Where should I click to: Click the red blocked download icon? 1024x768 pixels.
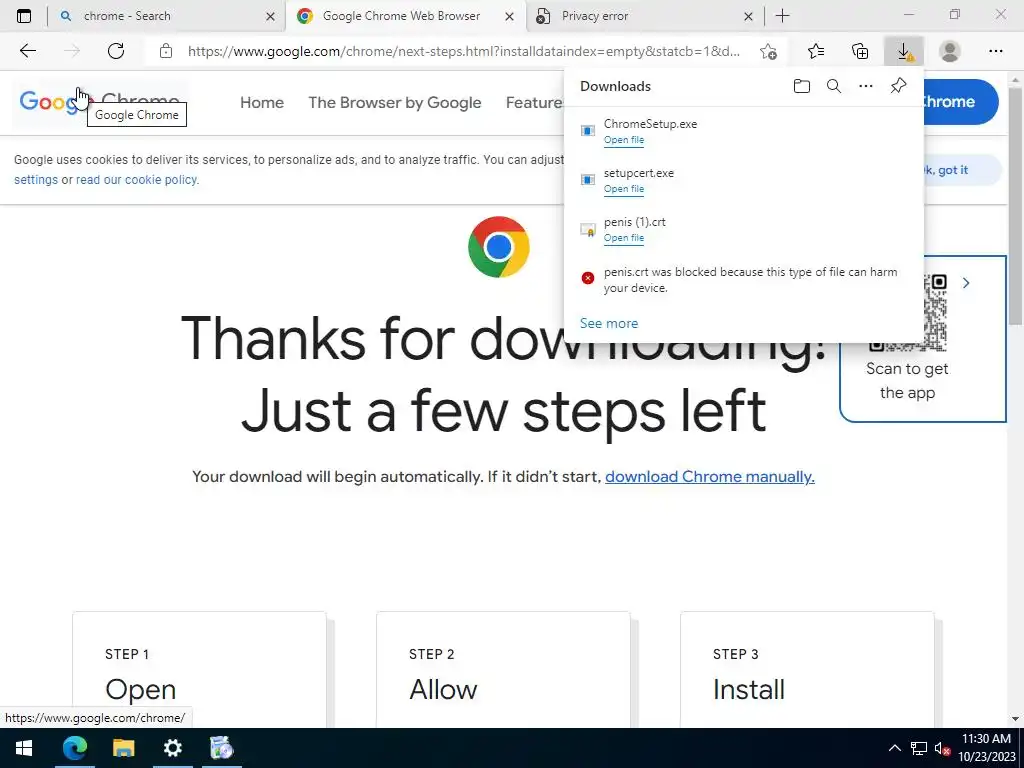click(x=588, y=278)
